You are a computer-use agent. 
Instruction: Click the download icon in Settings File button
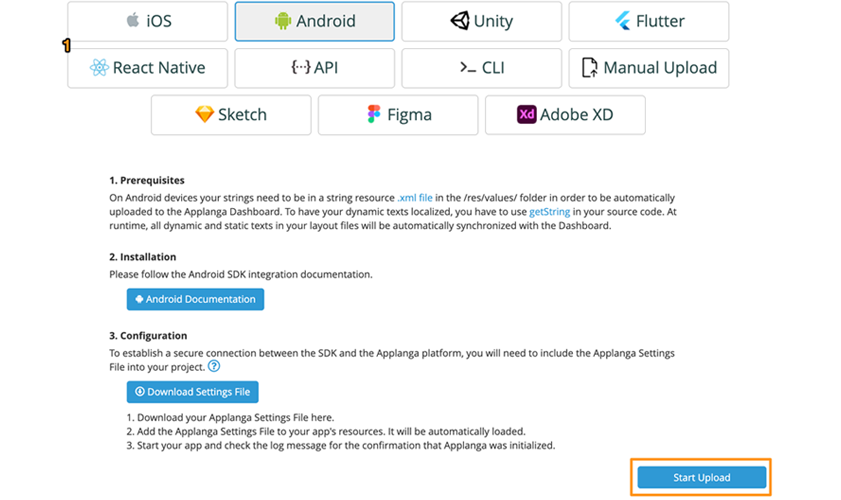(x=139, y=392)
